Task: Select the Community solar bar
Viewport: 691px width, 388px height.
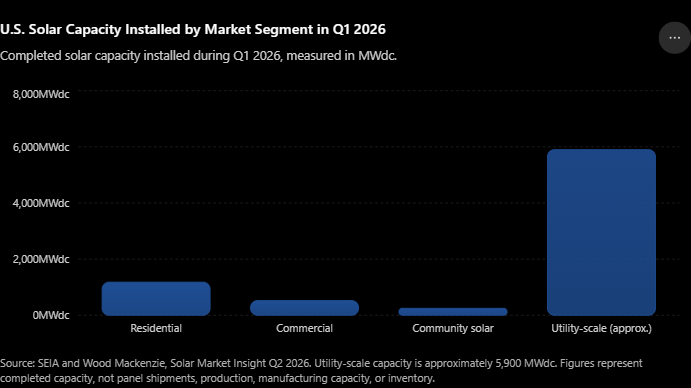Action: click(453, 312)
